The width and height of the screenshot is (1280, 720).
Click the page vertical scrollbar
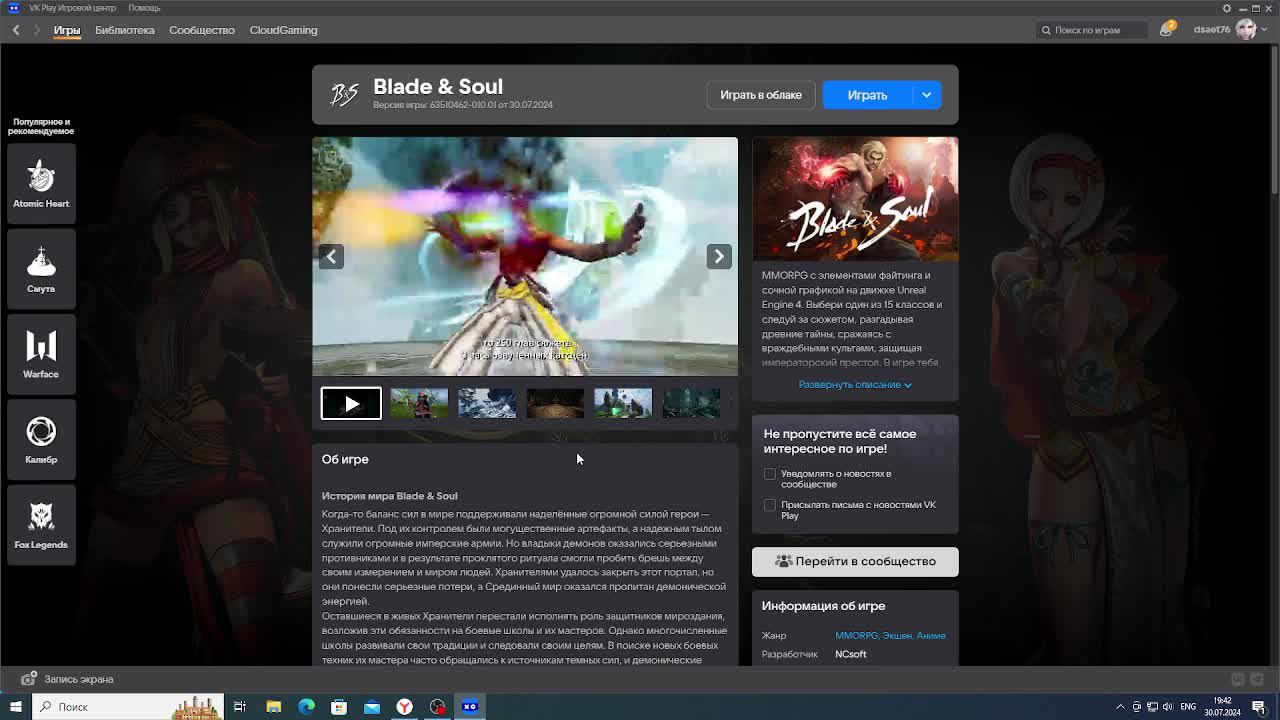click(1275, 120)
